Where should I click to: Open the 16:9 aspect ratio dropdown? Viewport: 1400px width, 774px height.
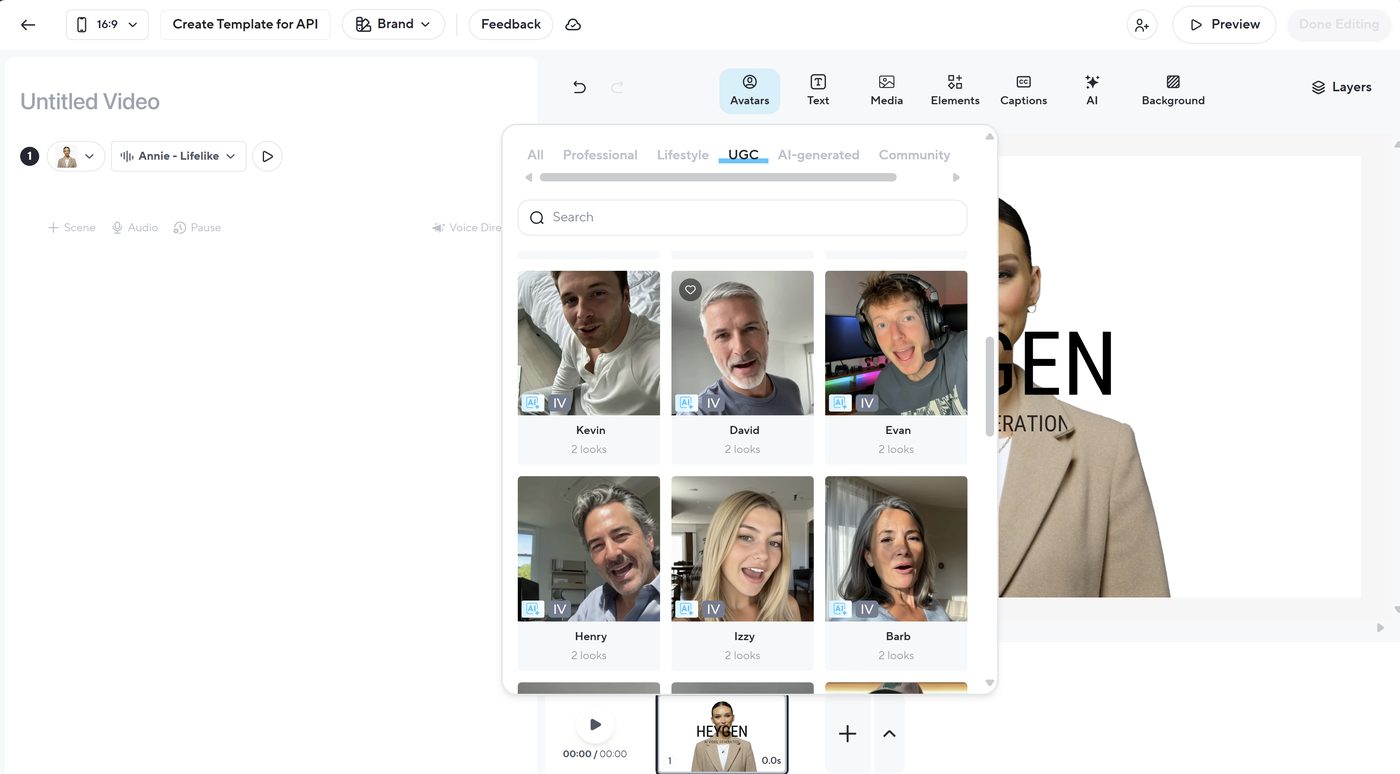point(106,23)
